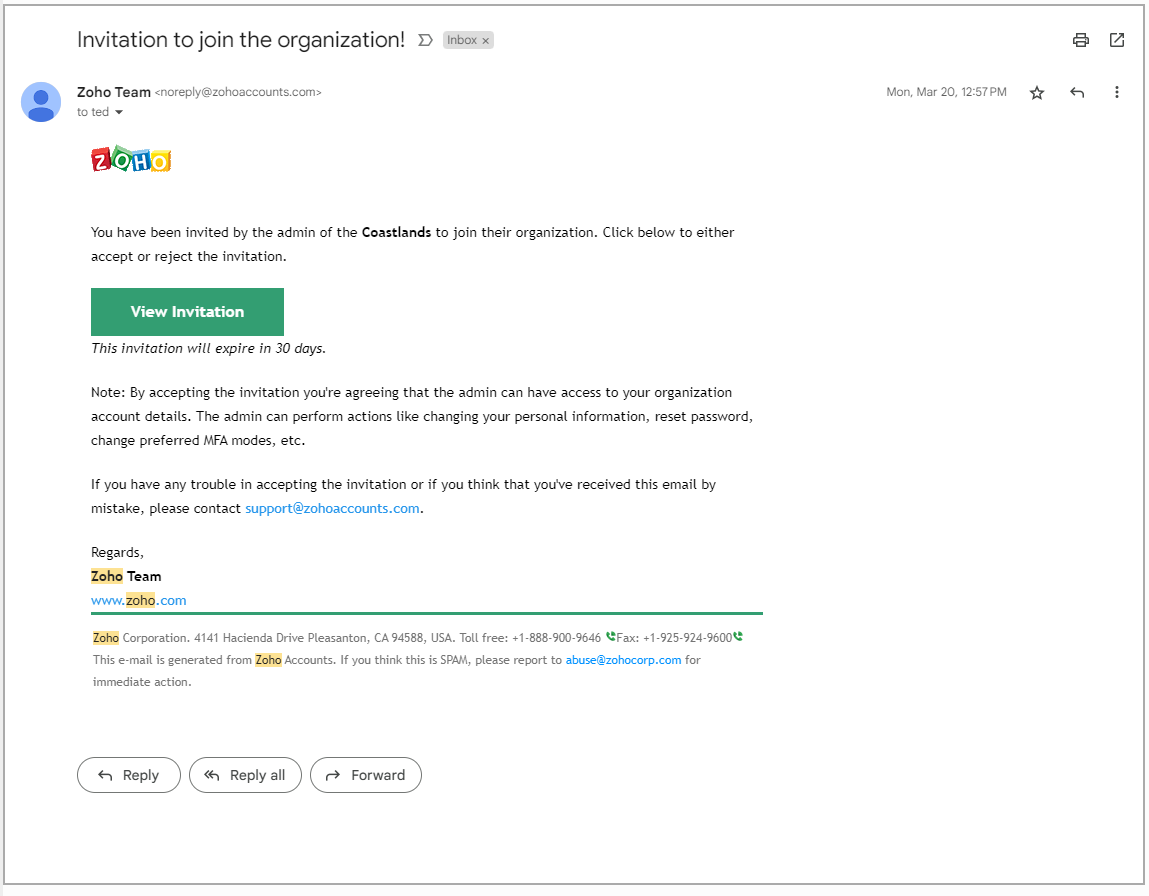Viewport: 1149px width, 896px height.
Task: Remove the Inbox label from email
Action: coord(486,41)
